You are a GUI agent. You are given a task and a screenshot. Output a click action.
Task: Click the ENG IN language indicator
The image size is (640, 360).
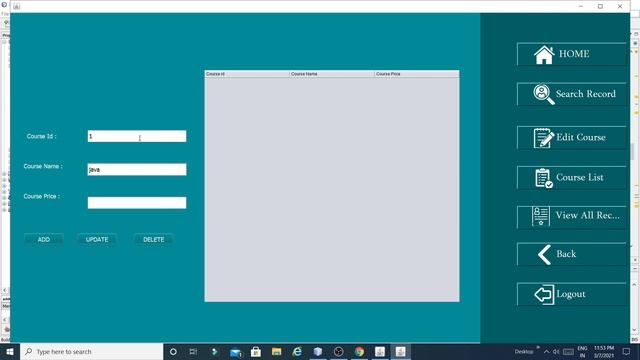click(582, 351)
